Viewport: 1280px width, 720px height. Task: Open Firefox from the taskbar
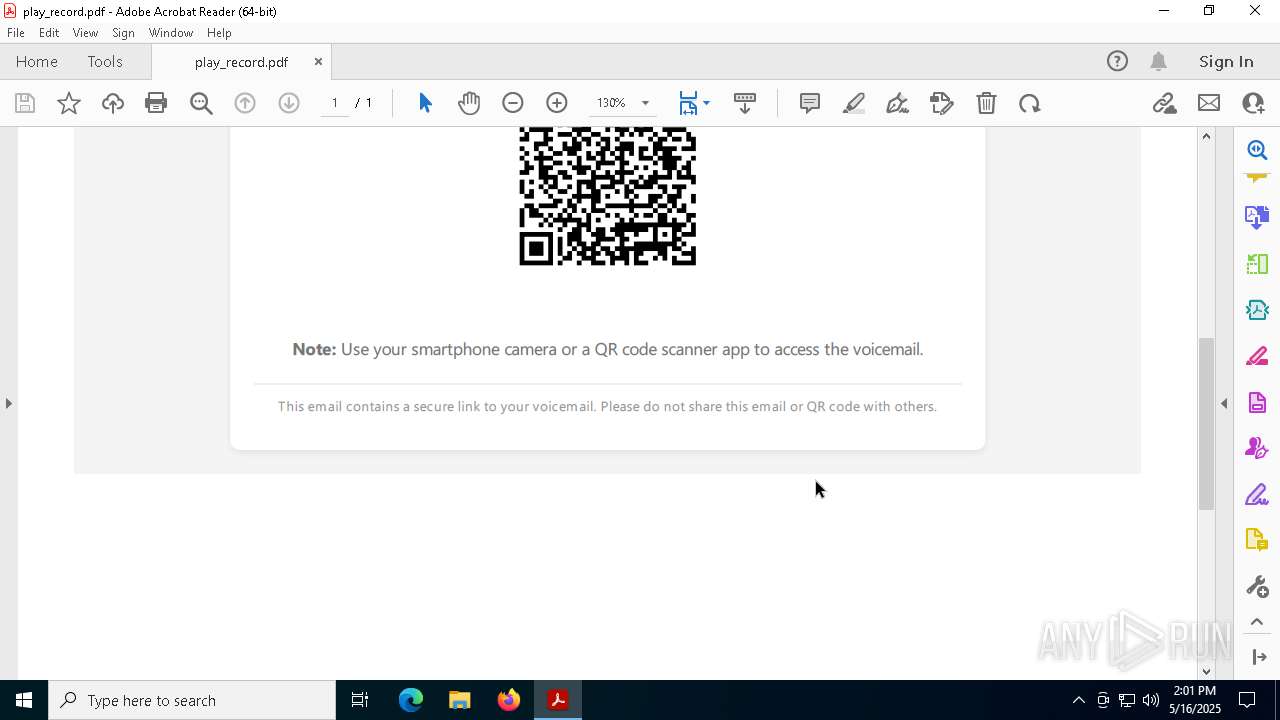pyautogui.click(x=509, y=700)
